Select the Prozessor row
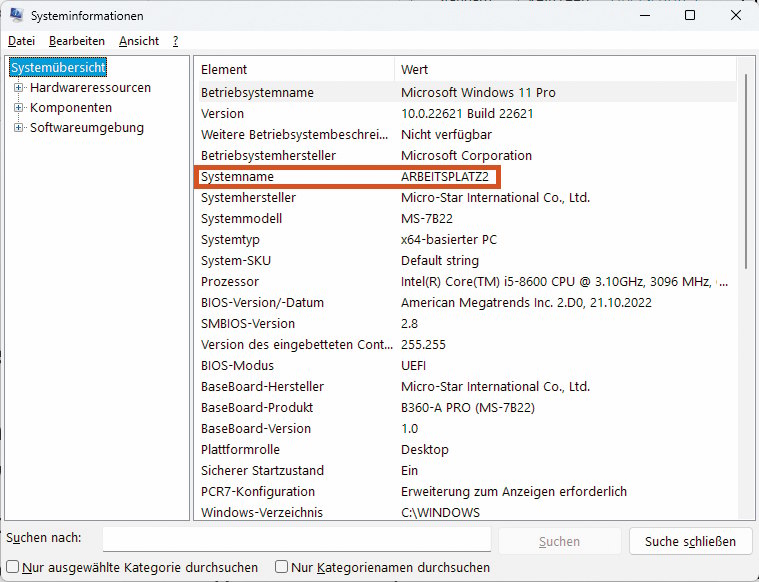This screenshot has width=759, height=582. click(x=296, y=282)
